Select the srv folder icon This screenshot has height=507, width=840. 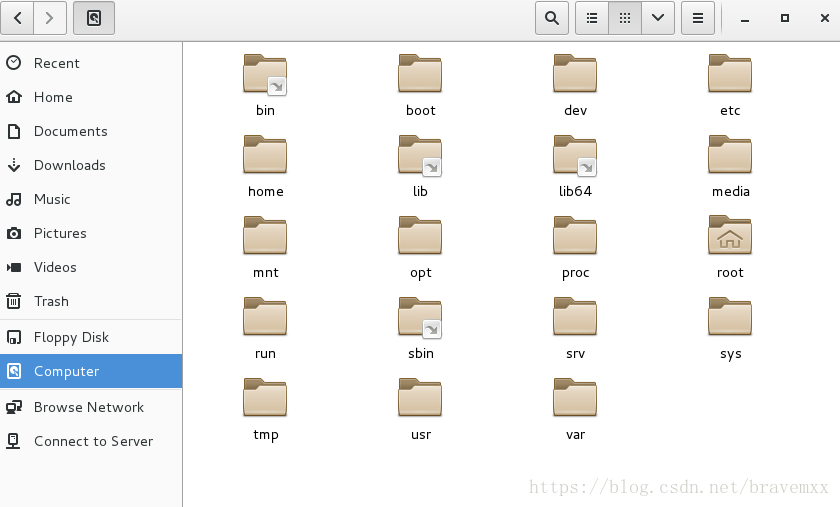575,316
